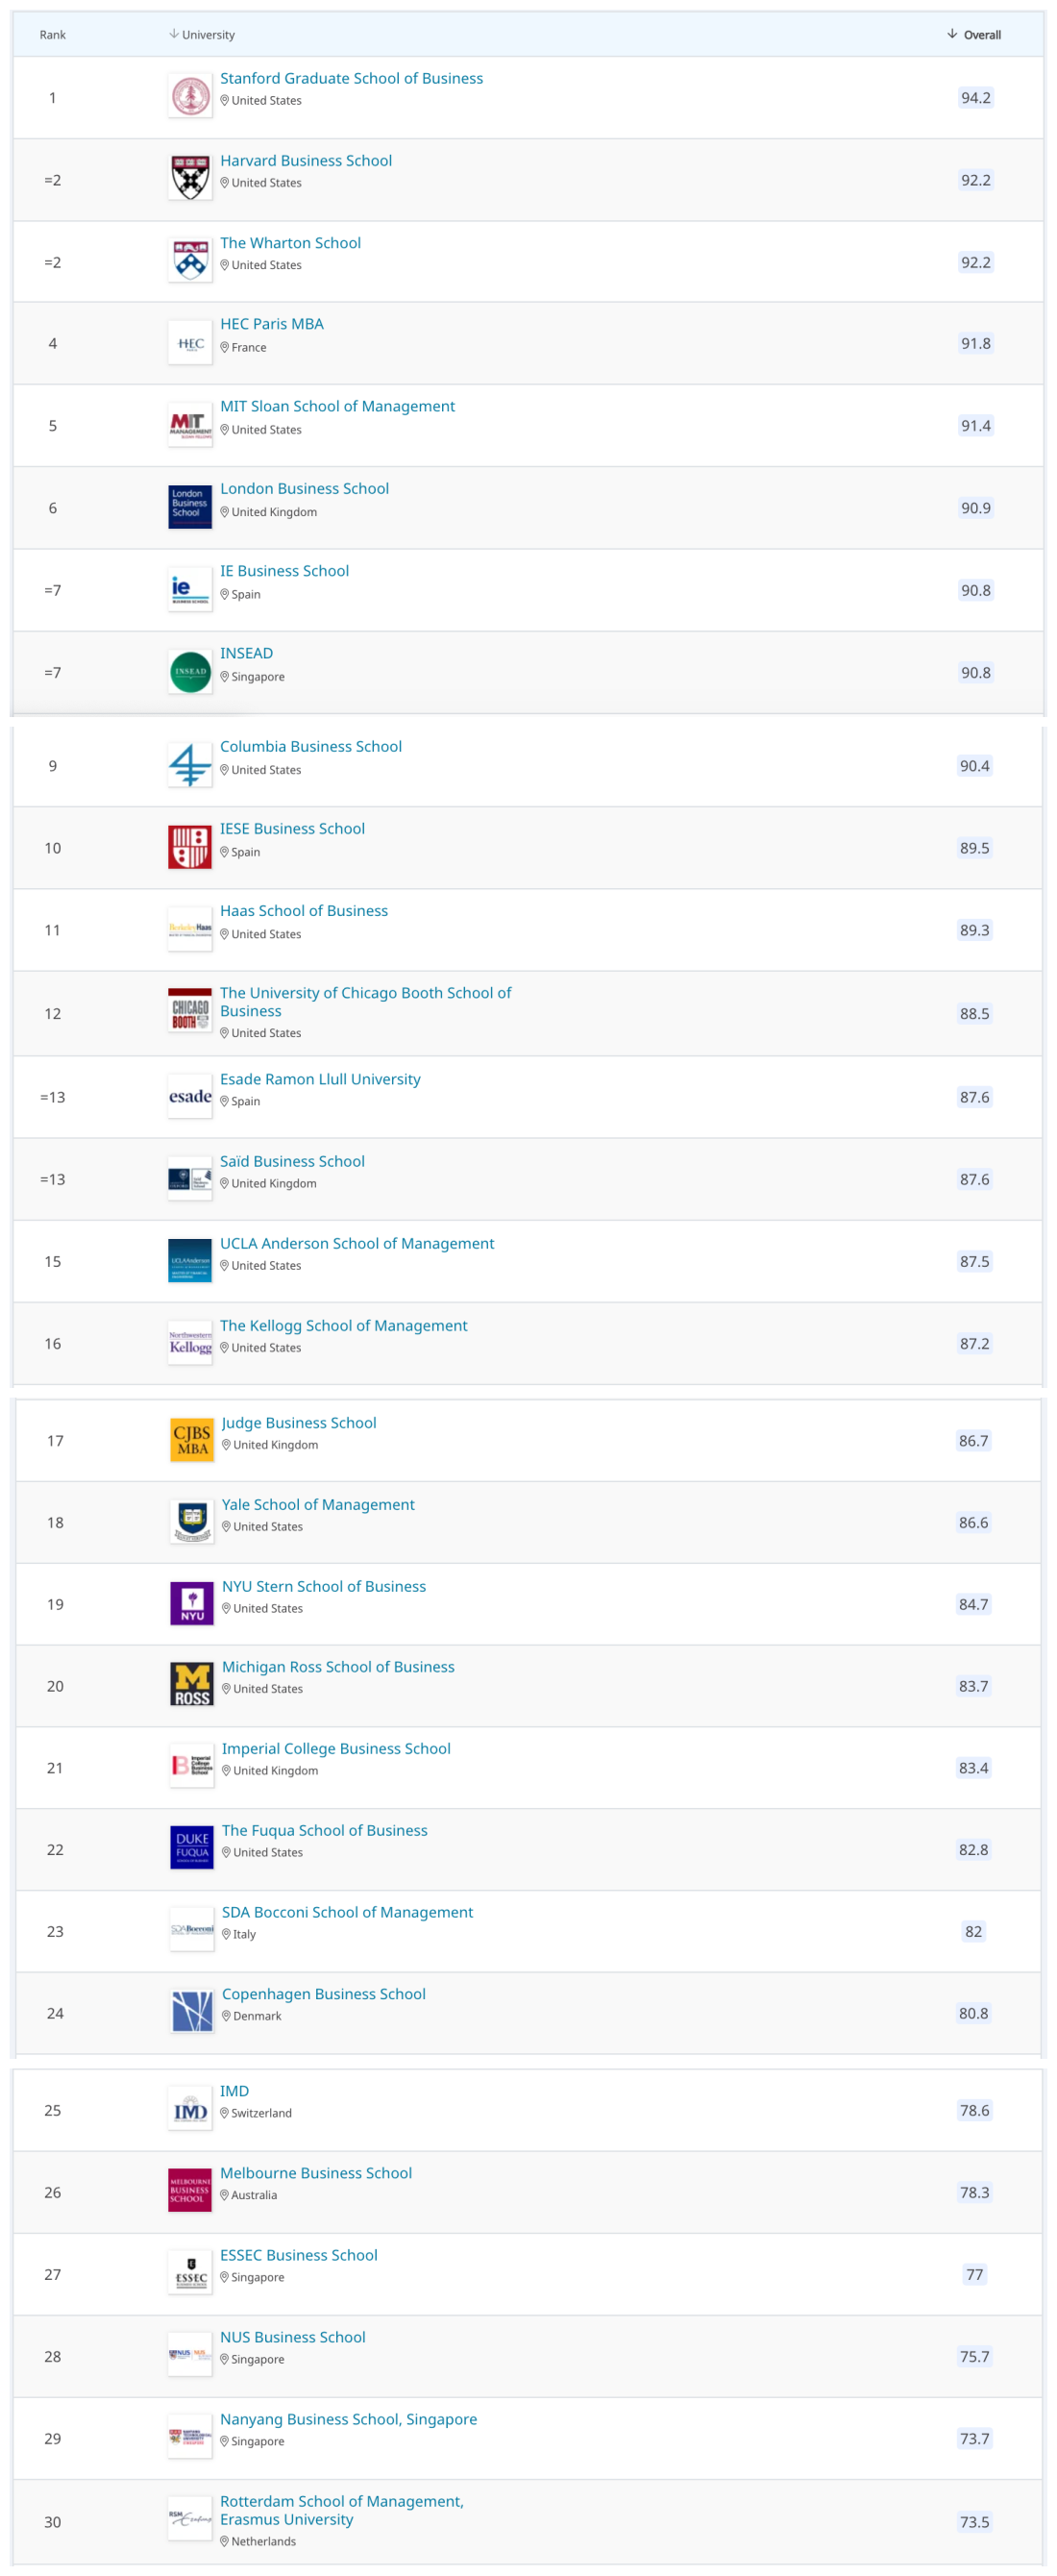Open the Haas School of Business link
1057x2576 pixels.
pos(304,910)
